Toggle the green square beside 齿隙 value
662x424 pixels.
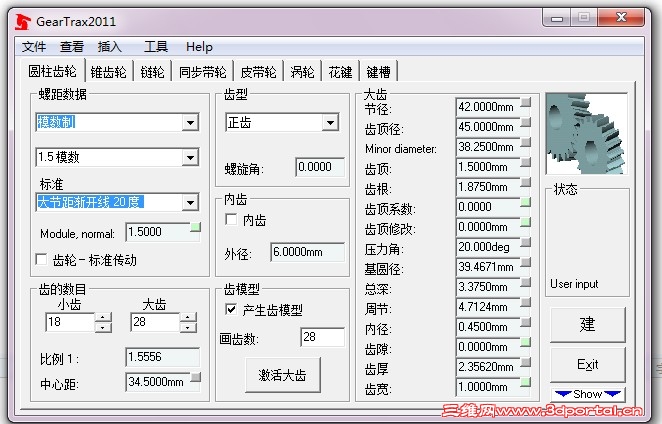coord(526,342)
